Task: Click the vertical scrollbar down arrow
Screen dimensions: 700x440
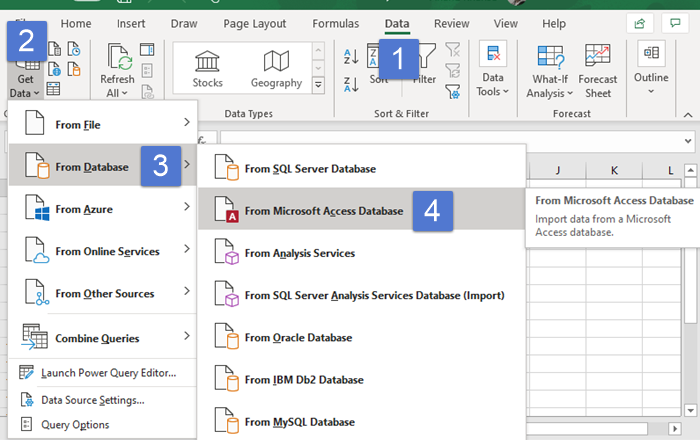Action: pos(691,411)
